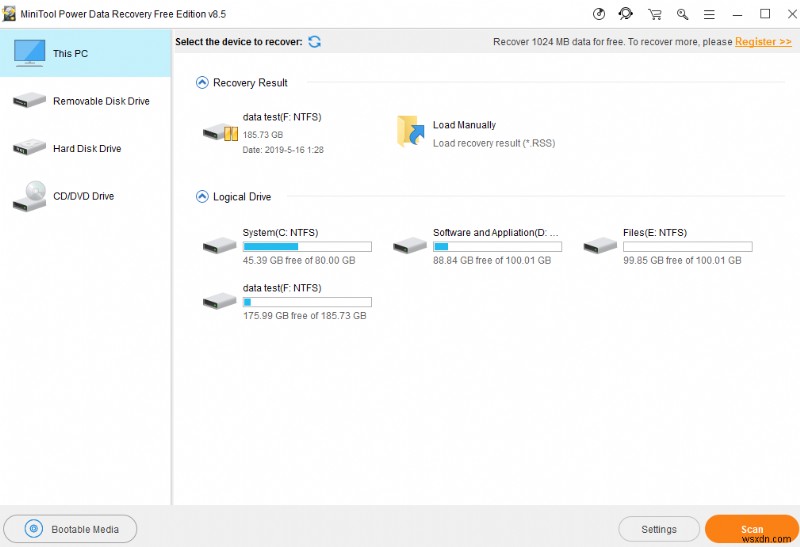The height and width of the screenshot is (547, 800).
Task: Choose CD/DVD Drive in sidebar
Action: pyautogui.click(x=85, y=196)
